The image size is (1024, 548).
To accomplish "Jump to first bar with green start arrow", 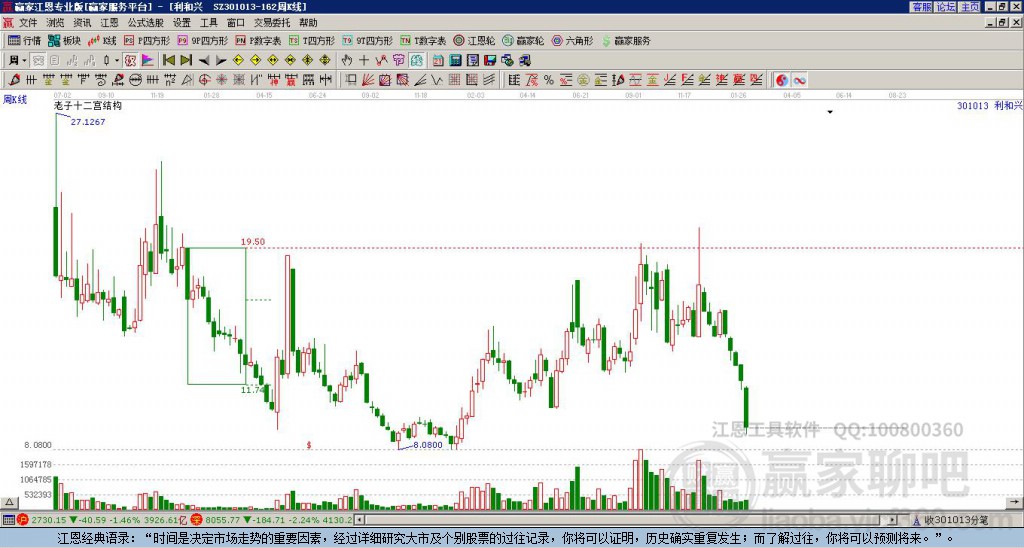I will click(168, 60).
